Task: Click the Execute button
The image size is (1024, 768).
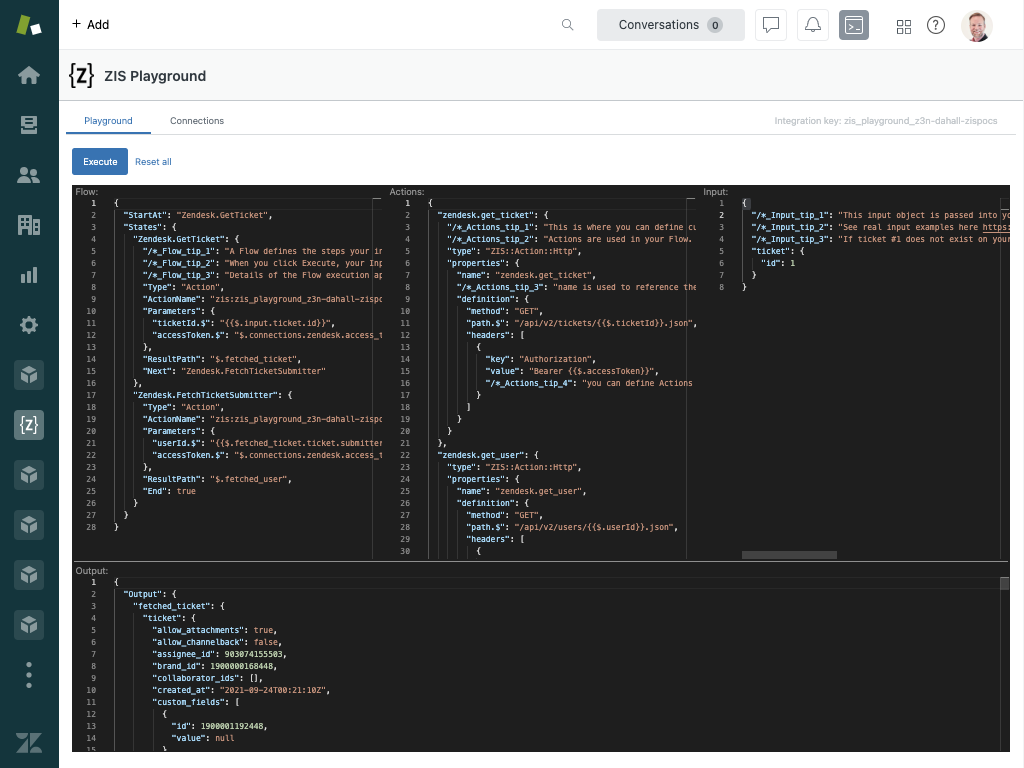Action: (100, 161)
